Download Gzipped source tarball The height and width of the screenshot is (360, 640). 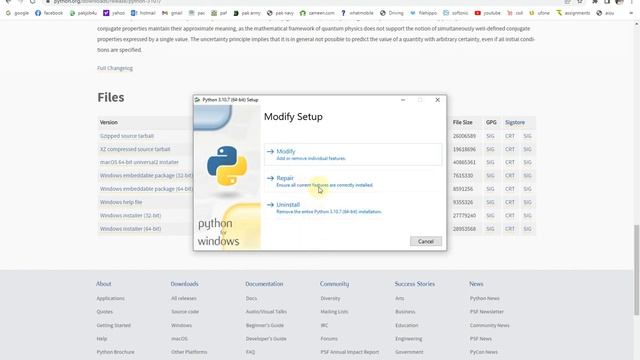pyautogui.click(x=127, y=136)
